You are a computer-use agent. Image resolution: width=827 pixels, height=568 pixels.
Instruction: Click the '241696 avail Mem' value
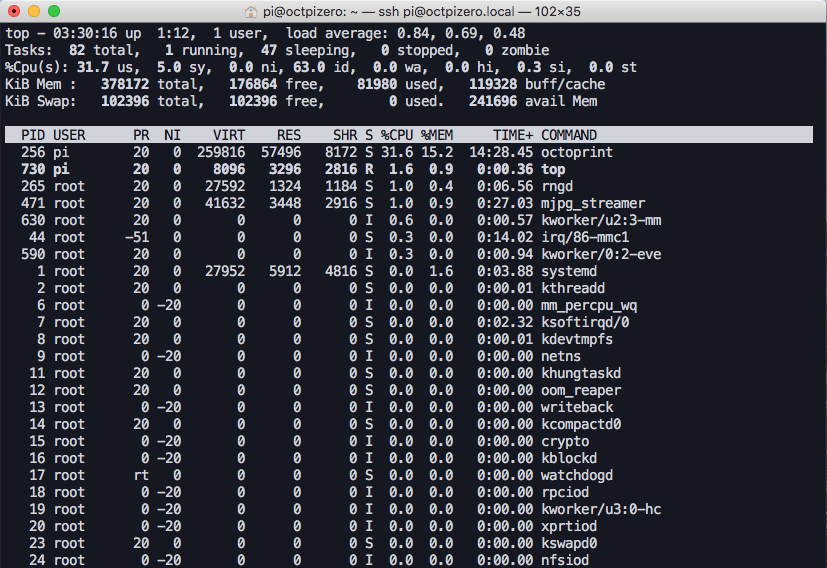point(533,101)
